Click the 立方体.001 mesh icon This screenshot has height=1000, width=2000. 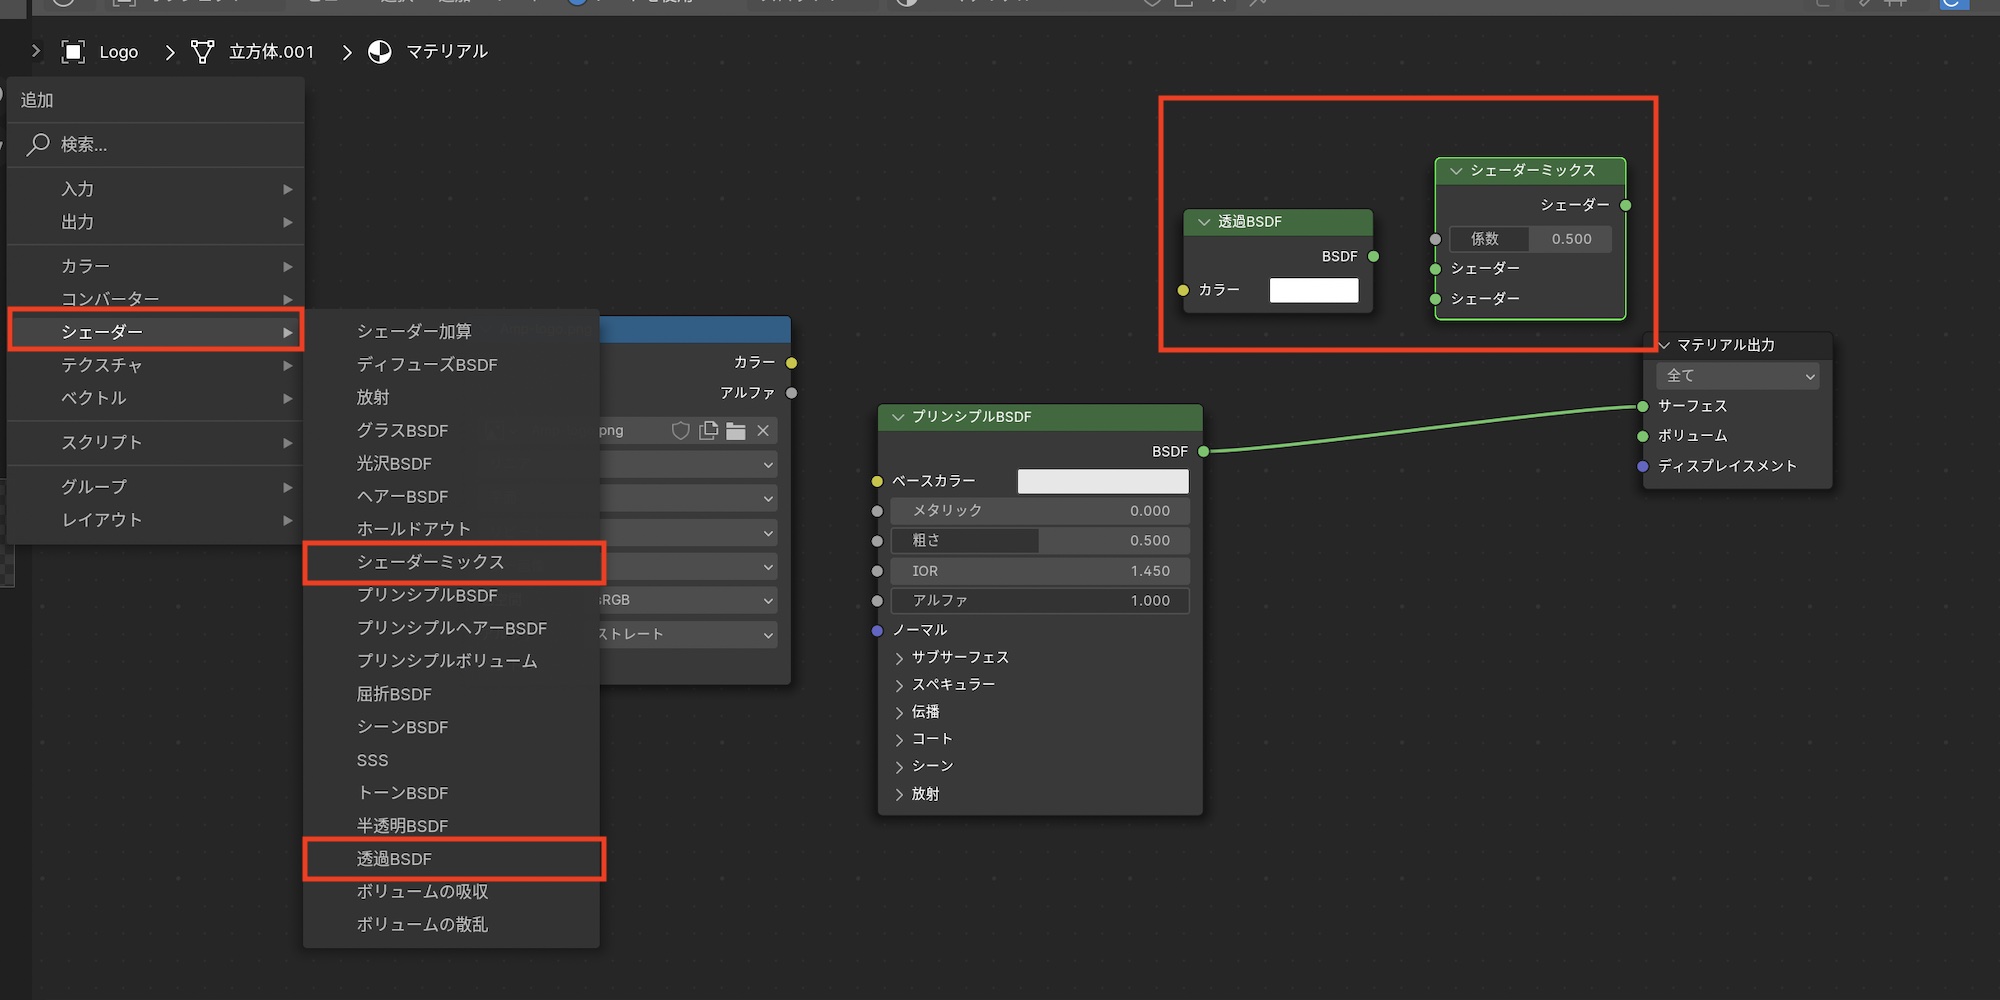tap(203, 52)
